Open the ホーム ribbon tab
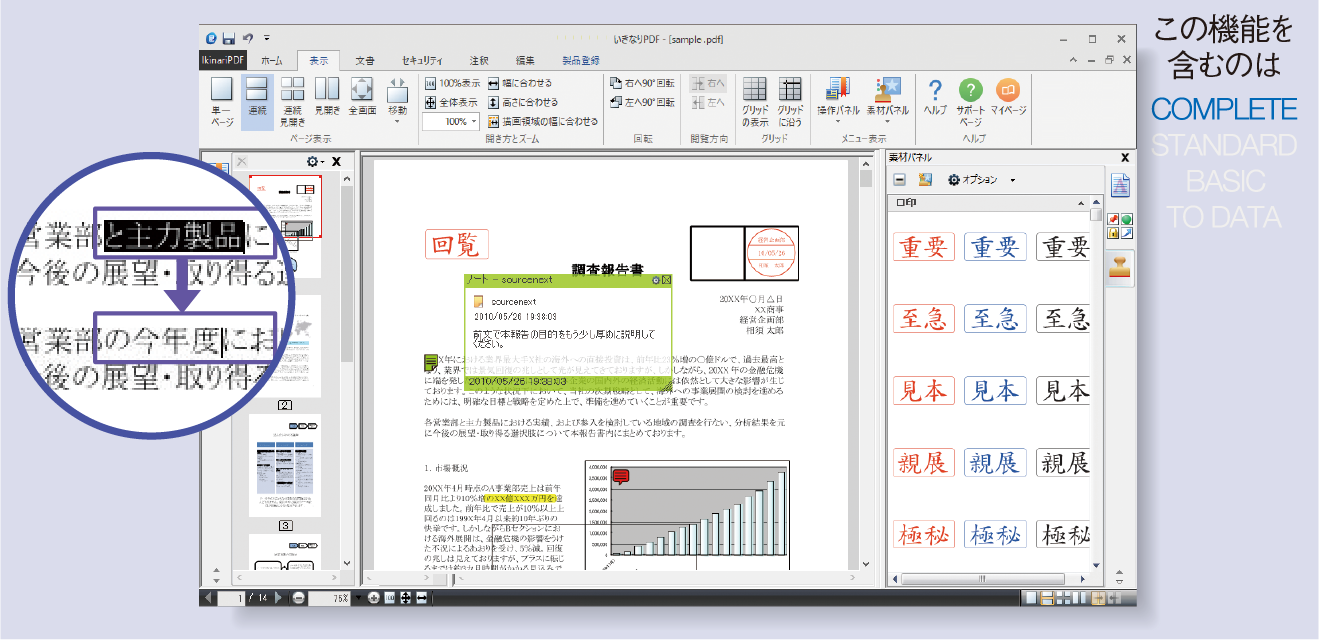Image resolution: width=1319 pixels, height=640 pixels. coord(272,60)
